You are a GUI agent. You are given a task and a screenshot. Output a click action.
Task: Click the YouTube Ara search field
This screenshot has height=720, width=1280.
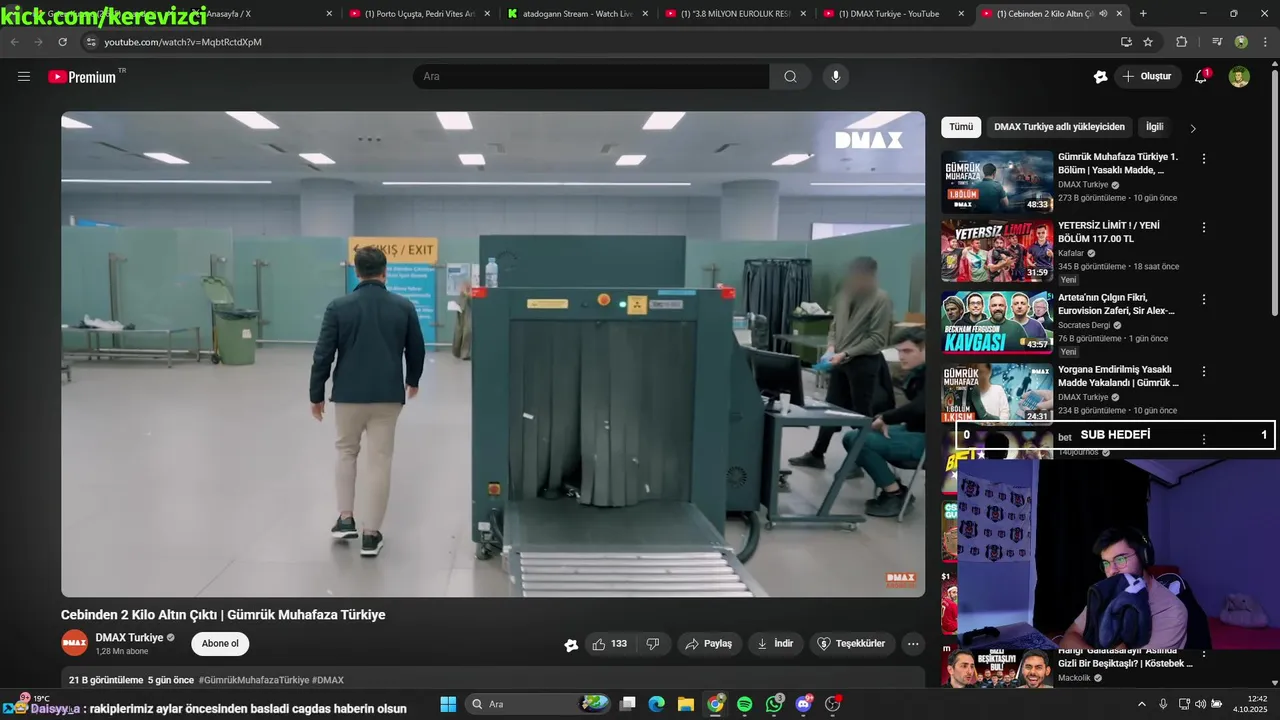[x=591, y=76]
